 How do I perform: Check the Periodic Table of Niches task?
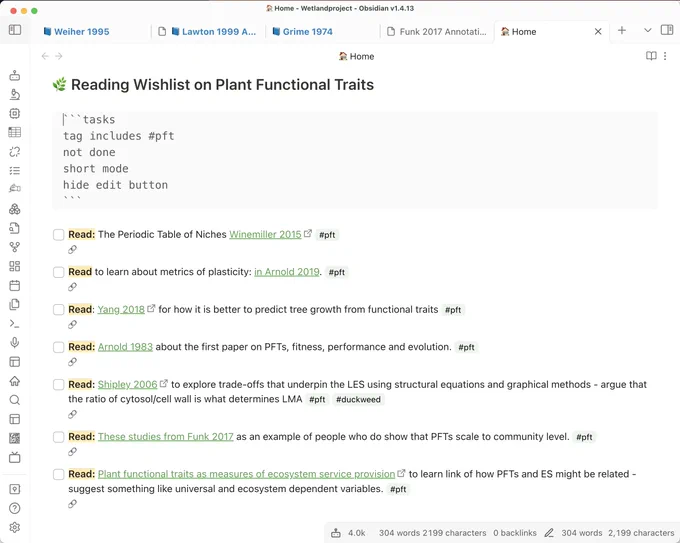point(59,235)
